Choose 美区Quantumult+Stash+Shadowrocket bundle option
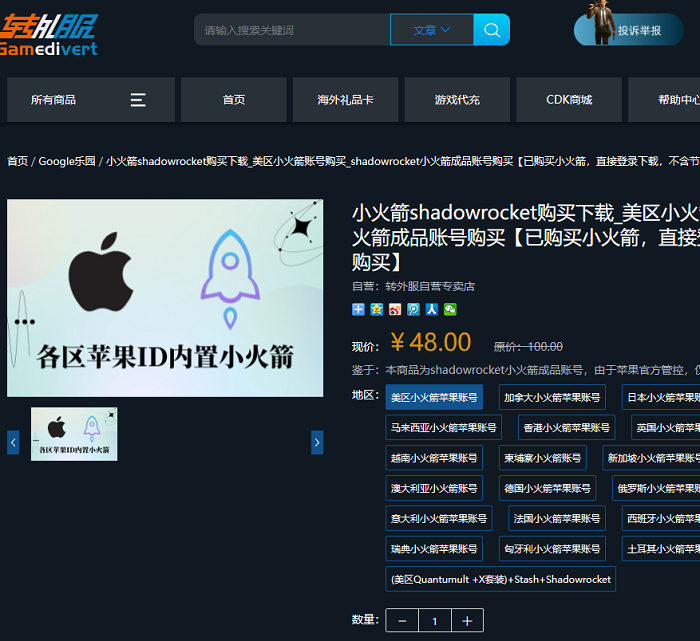 click(x=500, y=579)
